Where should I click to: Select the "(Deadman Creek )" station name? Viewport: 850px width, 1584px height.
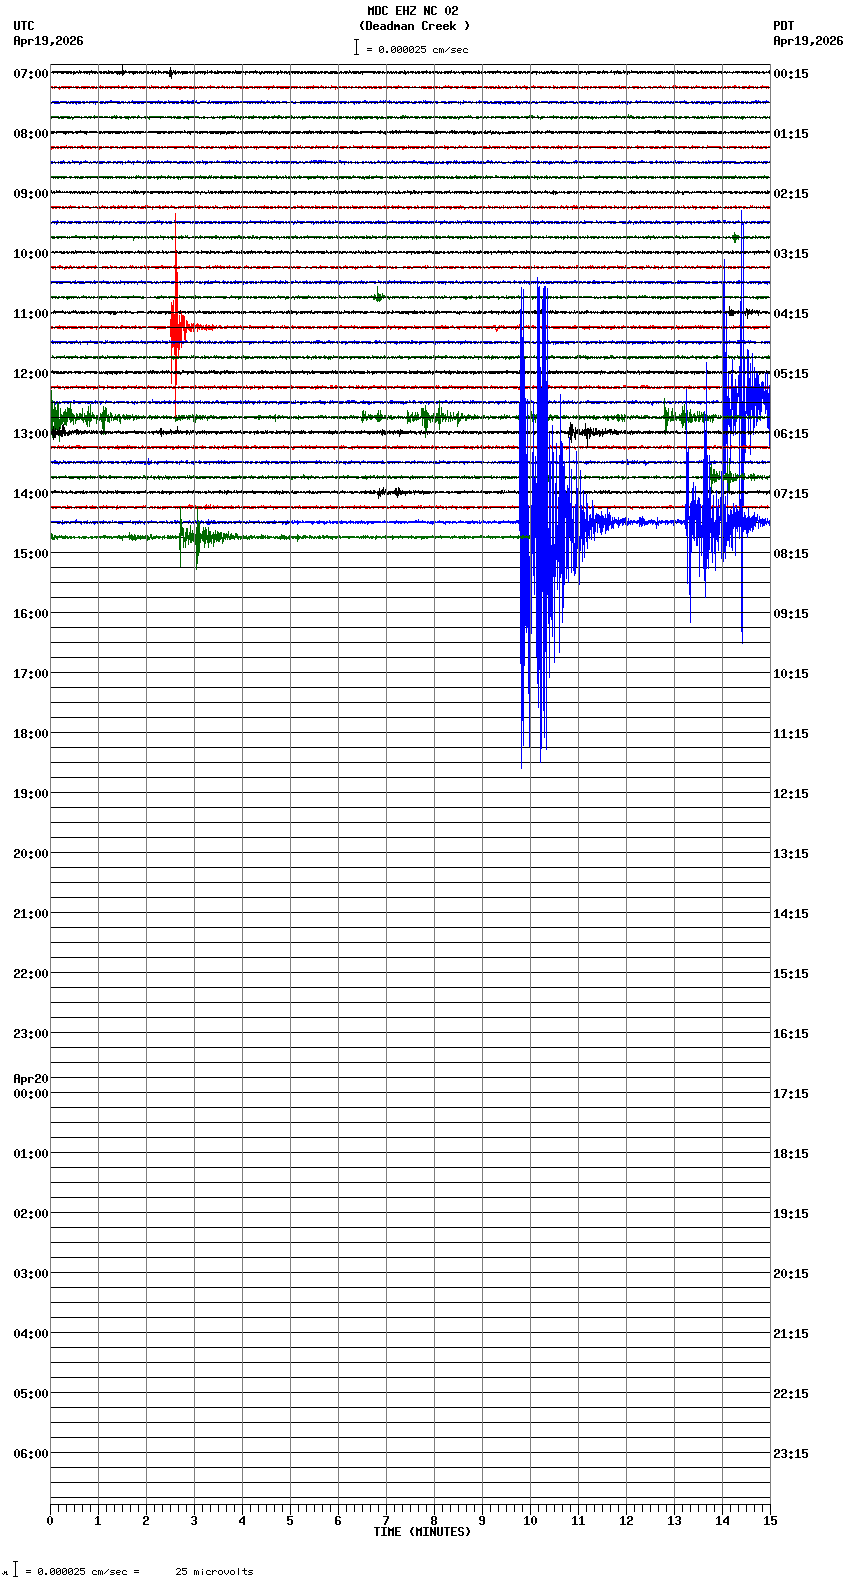(x=414, y=26)
